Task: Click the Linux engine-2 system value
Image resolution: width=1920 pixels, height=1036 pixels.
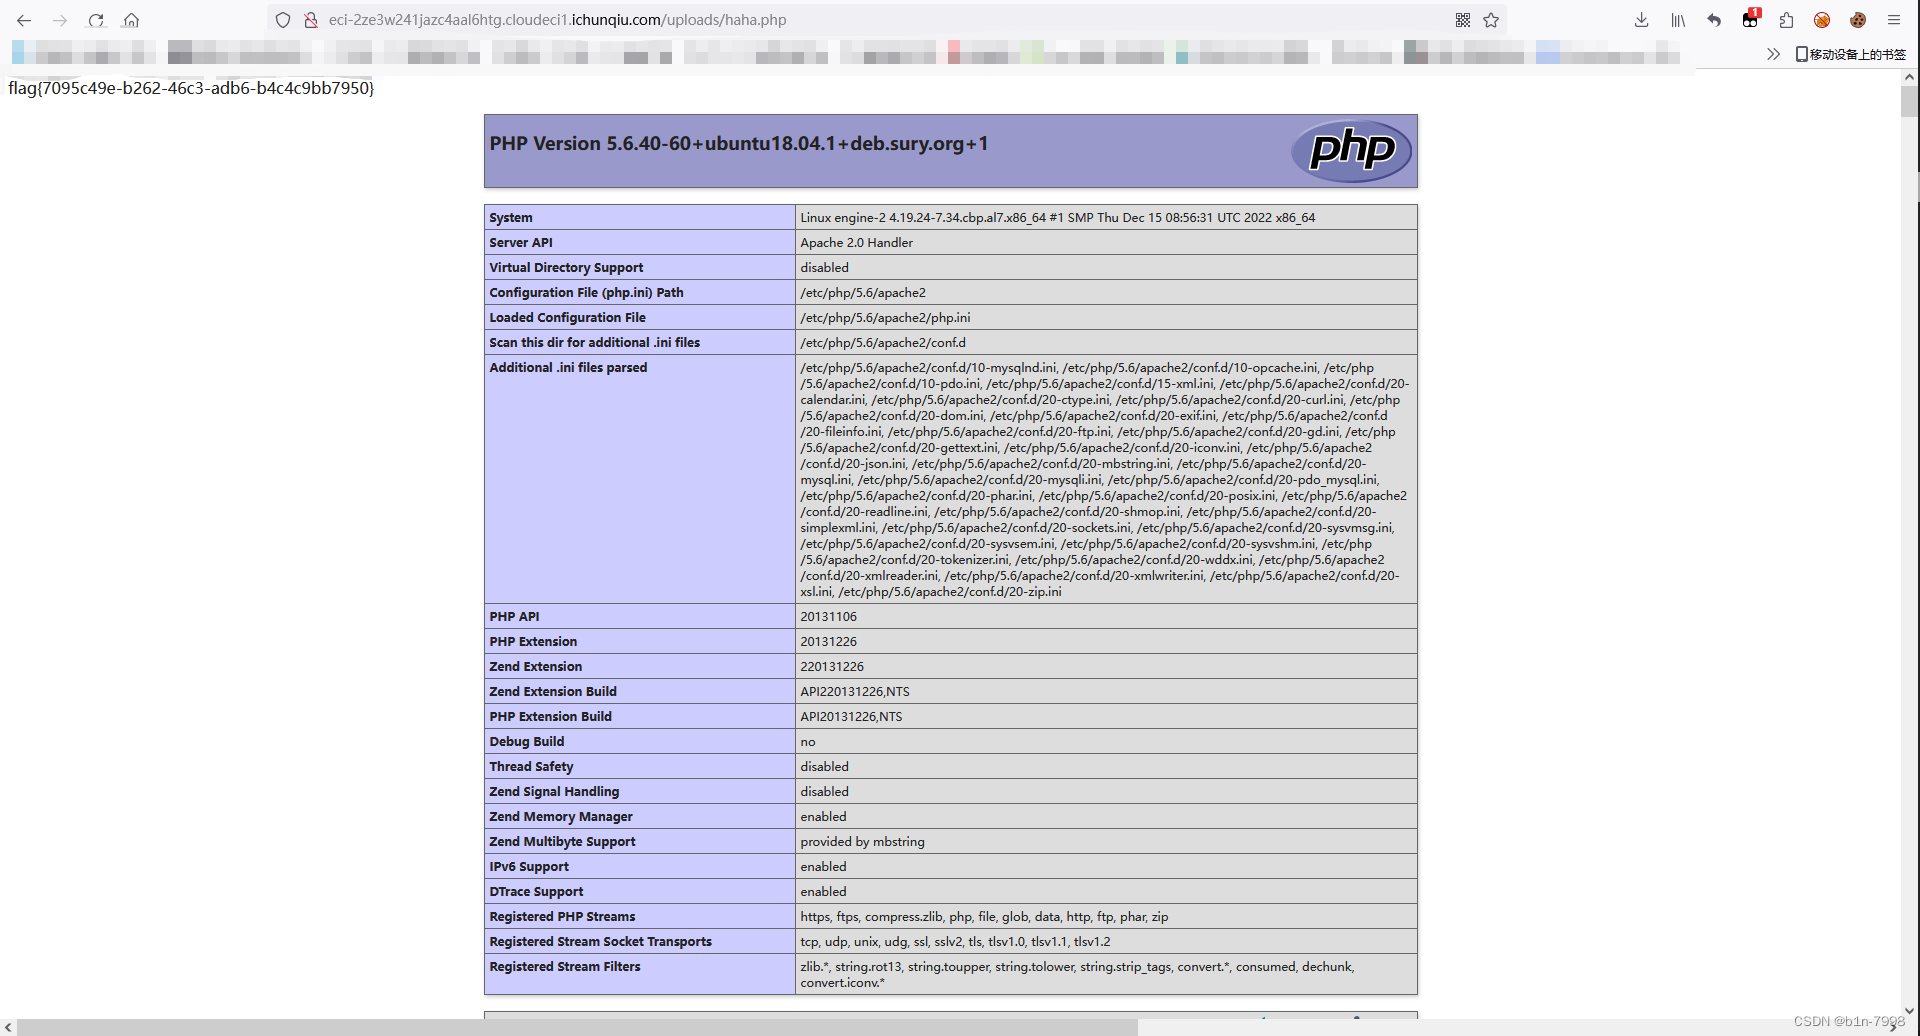Action: [1057, 218]
